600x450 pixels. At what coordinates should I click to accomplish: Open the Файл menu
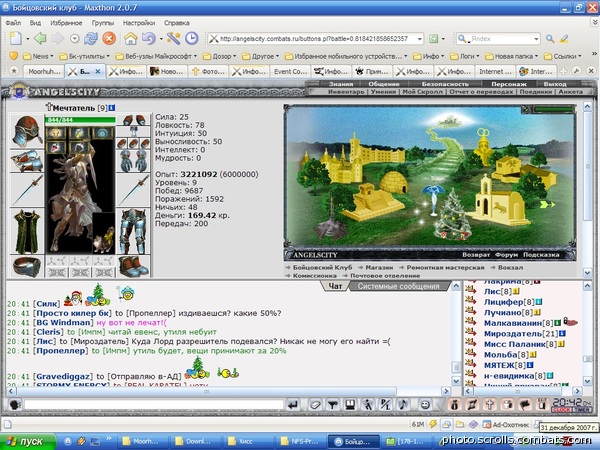13,23
